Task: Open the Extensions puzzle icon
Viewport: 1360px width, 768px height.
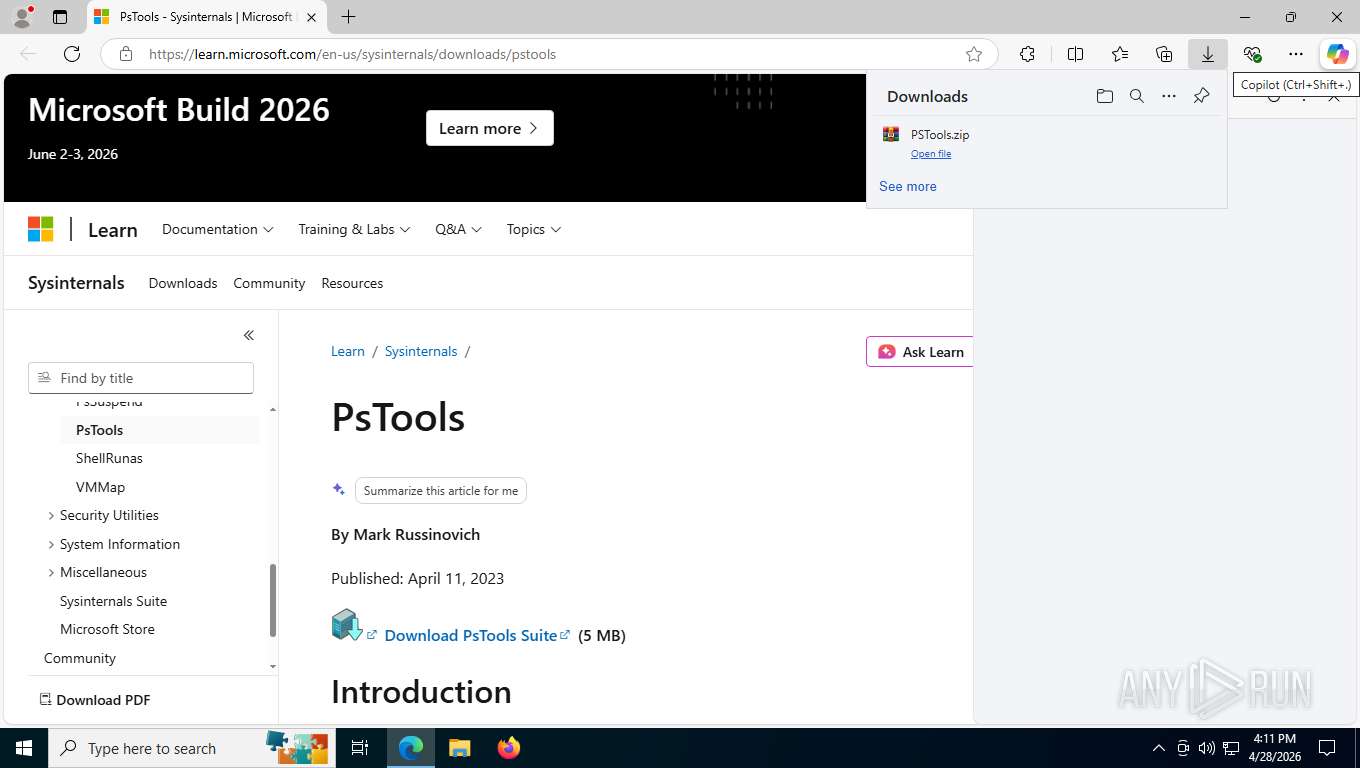Action: click(1027, 54)
